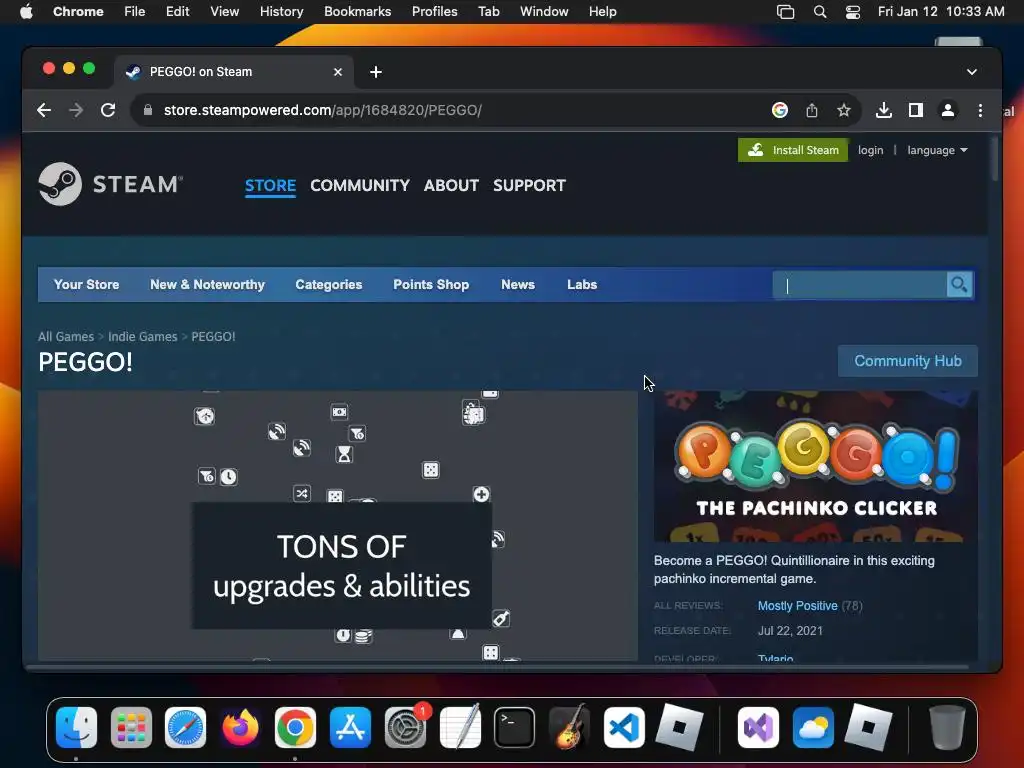Expand the tab search chevron
Screen dimensions: 1024x768
click(972, 72)
